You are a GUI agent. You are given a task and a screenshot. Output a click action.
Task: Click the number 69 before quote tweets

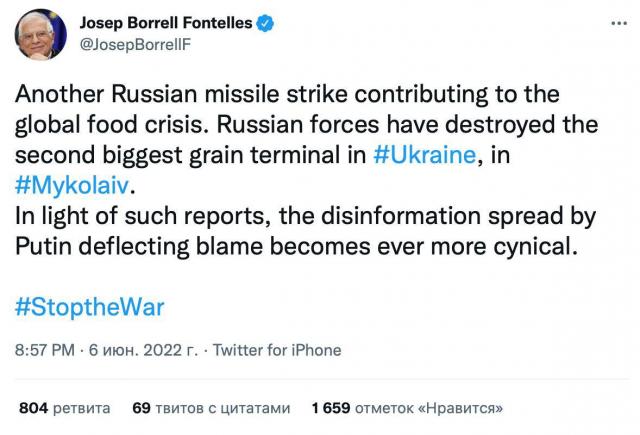pos(140,408)
